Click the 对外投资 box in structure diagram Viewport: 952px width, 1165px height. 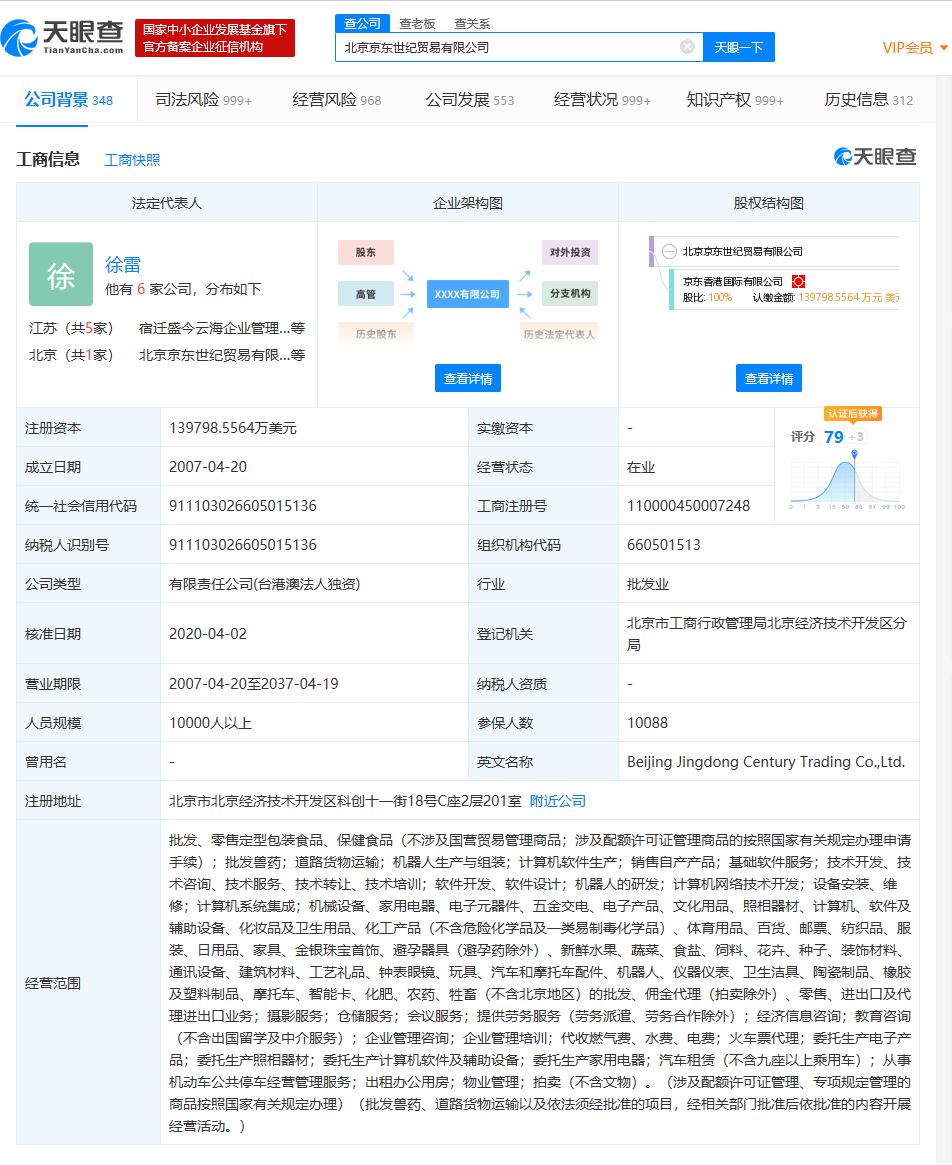570,253
